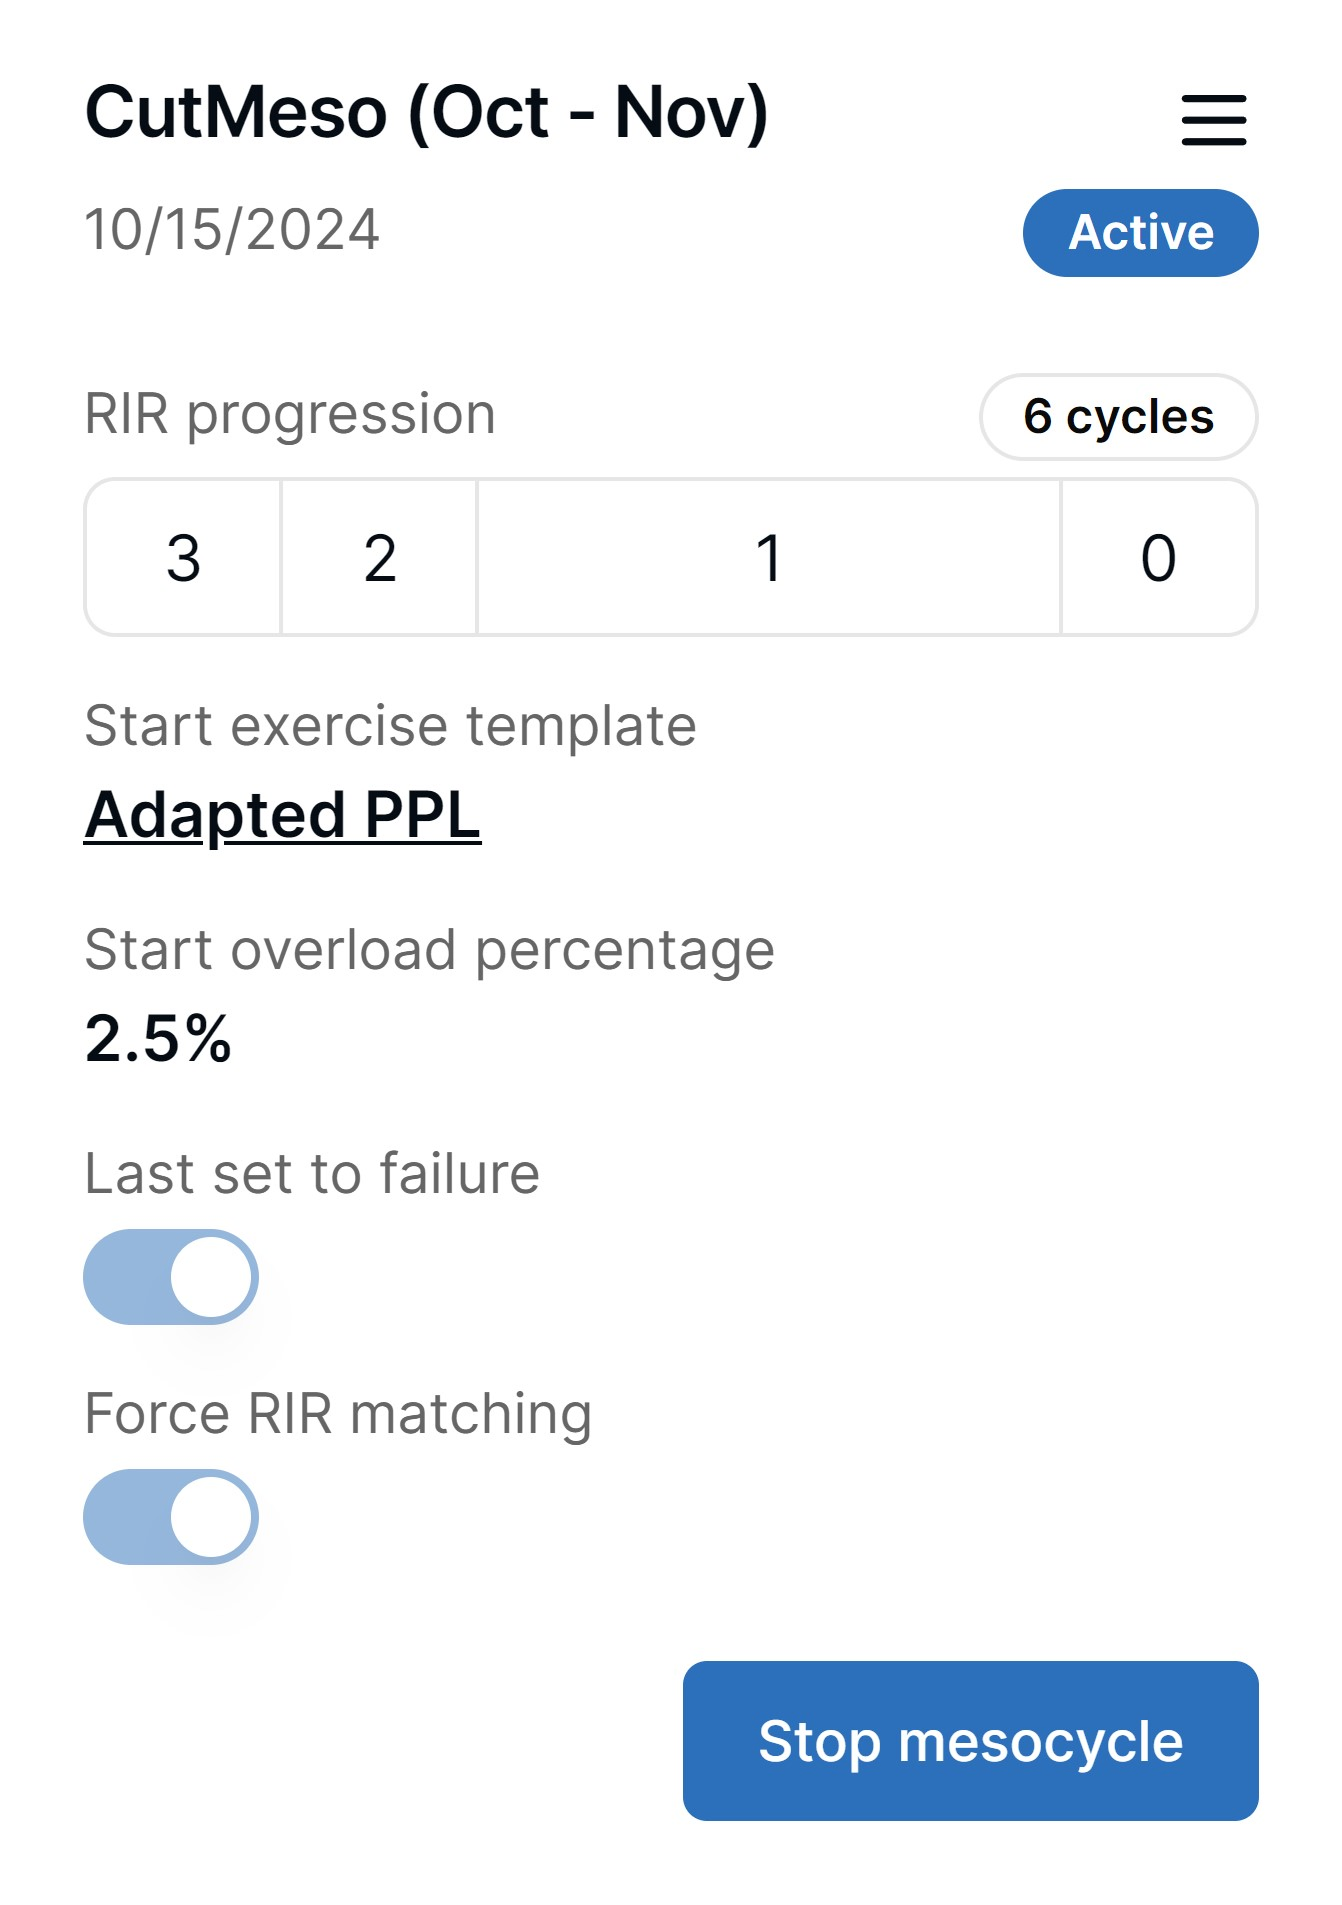Click the 6 cycles badge

click(1118, 417)
